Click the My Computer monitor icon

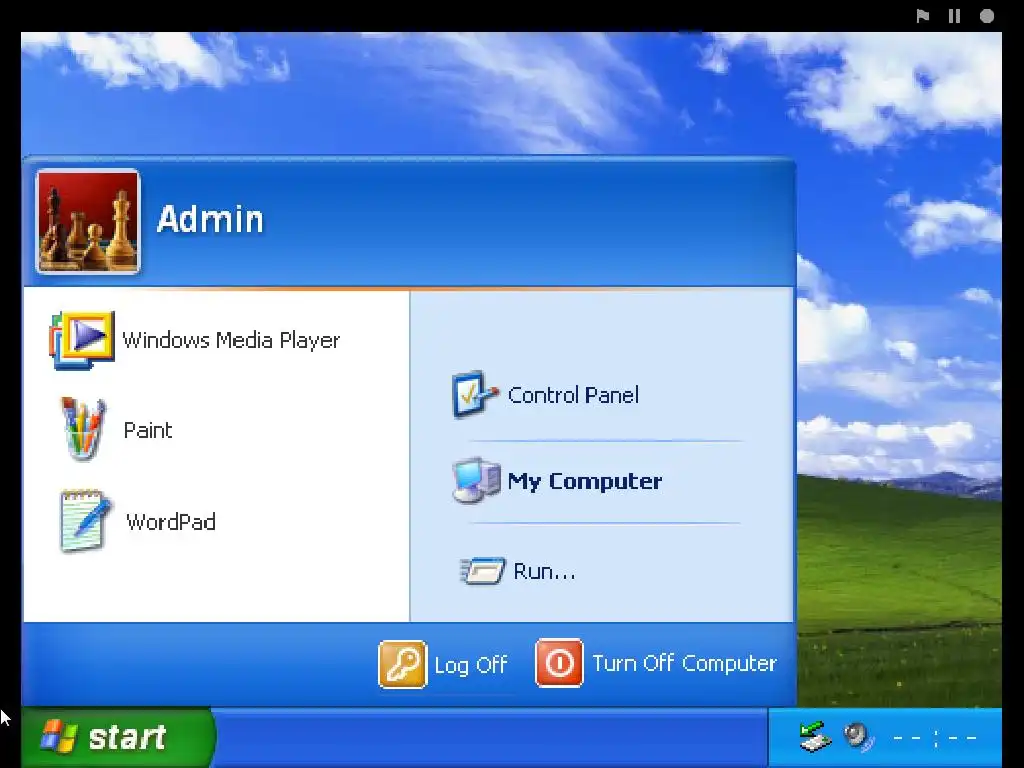click(x=476, y=481)
